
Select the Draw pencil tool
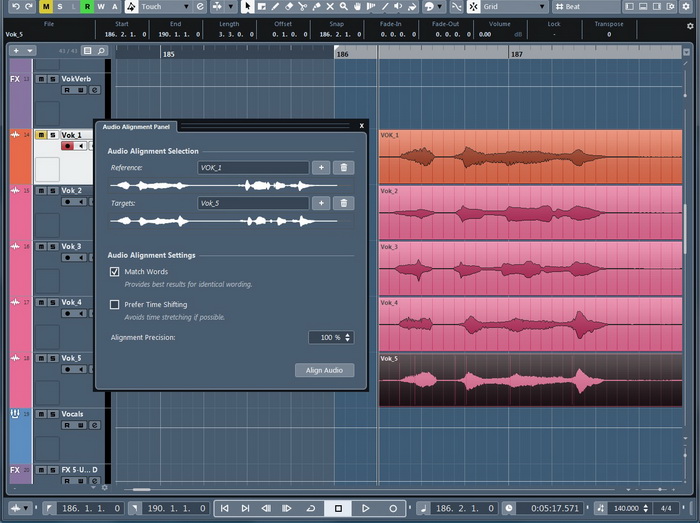click(x=275, y=7)
